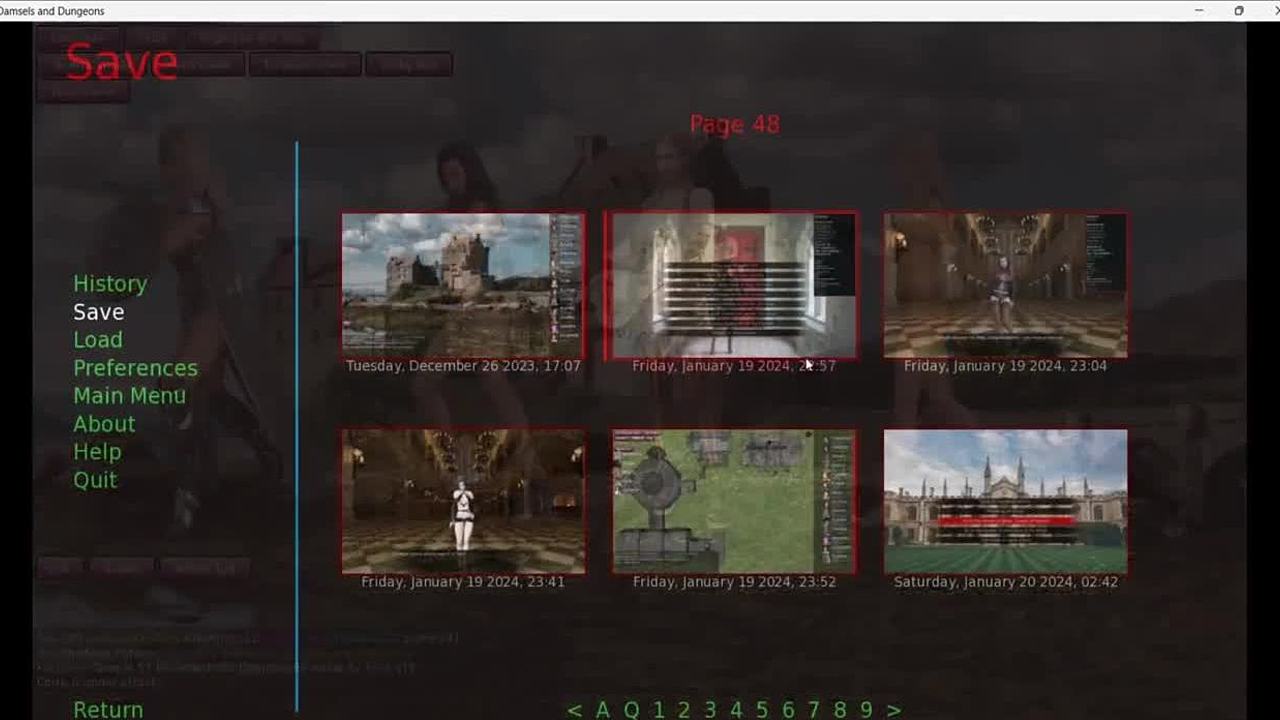
Task: Select save slot dated December 26 2023, 17:07
Action: click(x=463, y=293)
